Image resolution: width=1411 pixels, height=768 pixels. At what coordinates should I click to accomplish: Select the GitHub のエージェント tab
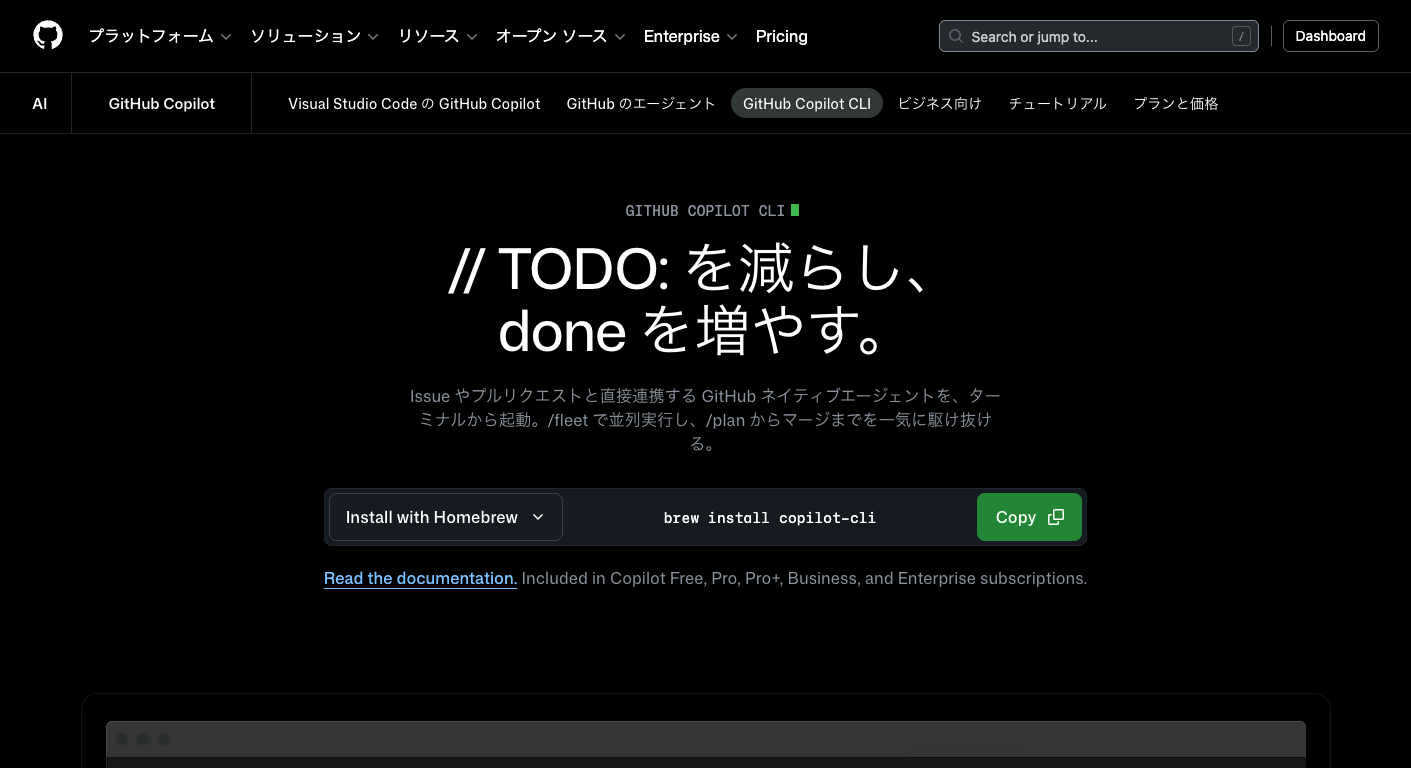click(641, 103)
